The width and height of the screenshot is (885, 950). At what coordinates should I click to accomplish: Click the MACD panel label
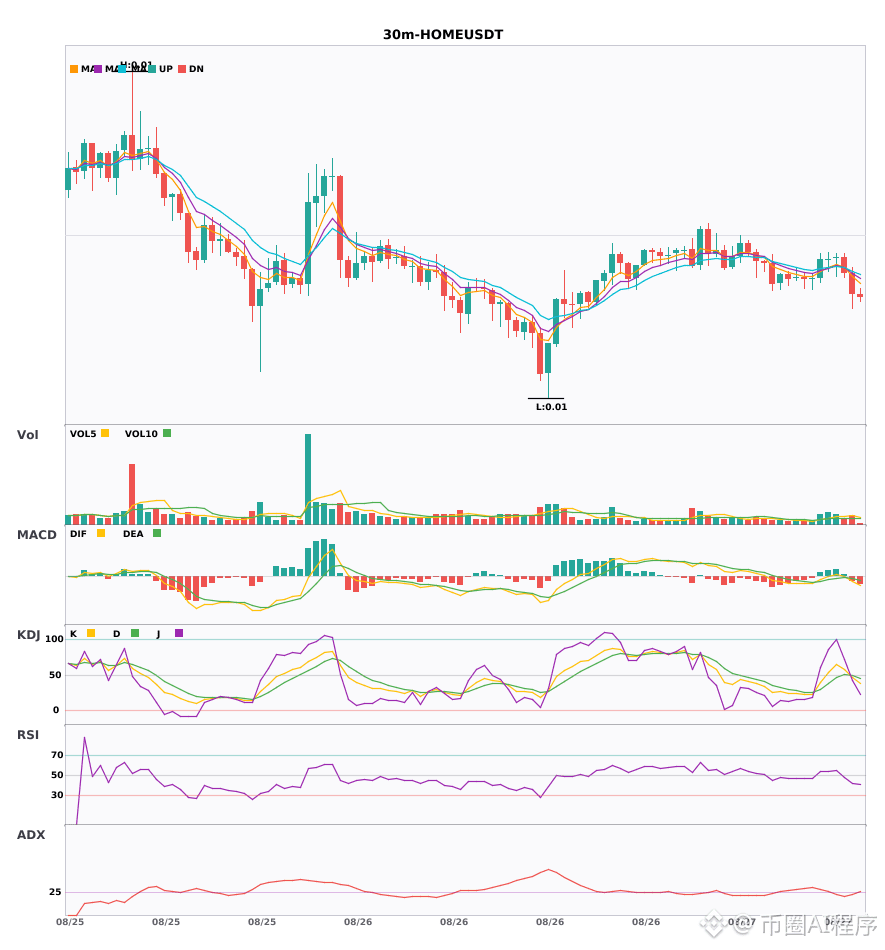pyautogui.click(x=36, y=535)
